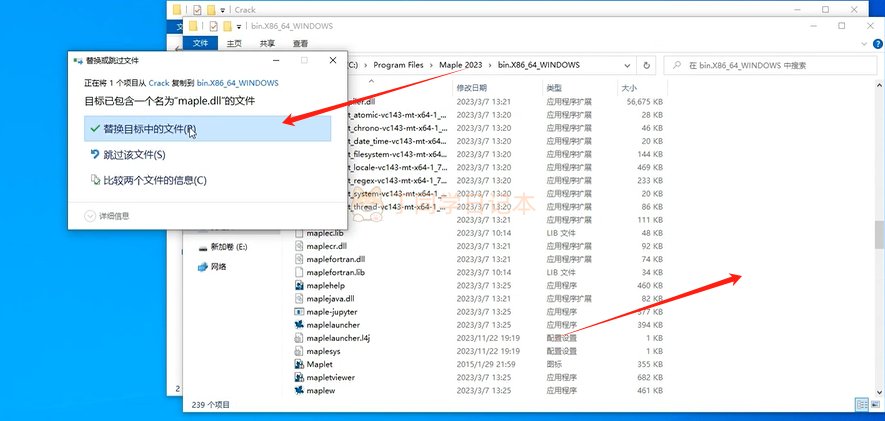Open the maplelauncher application icon
Image resolution: width=885 pixels, height=421 pixels.
click(299, 325)
